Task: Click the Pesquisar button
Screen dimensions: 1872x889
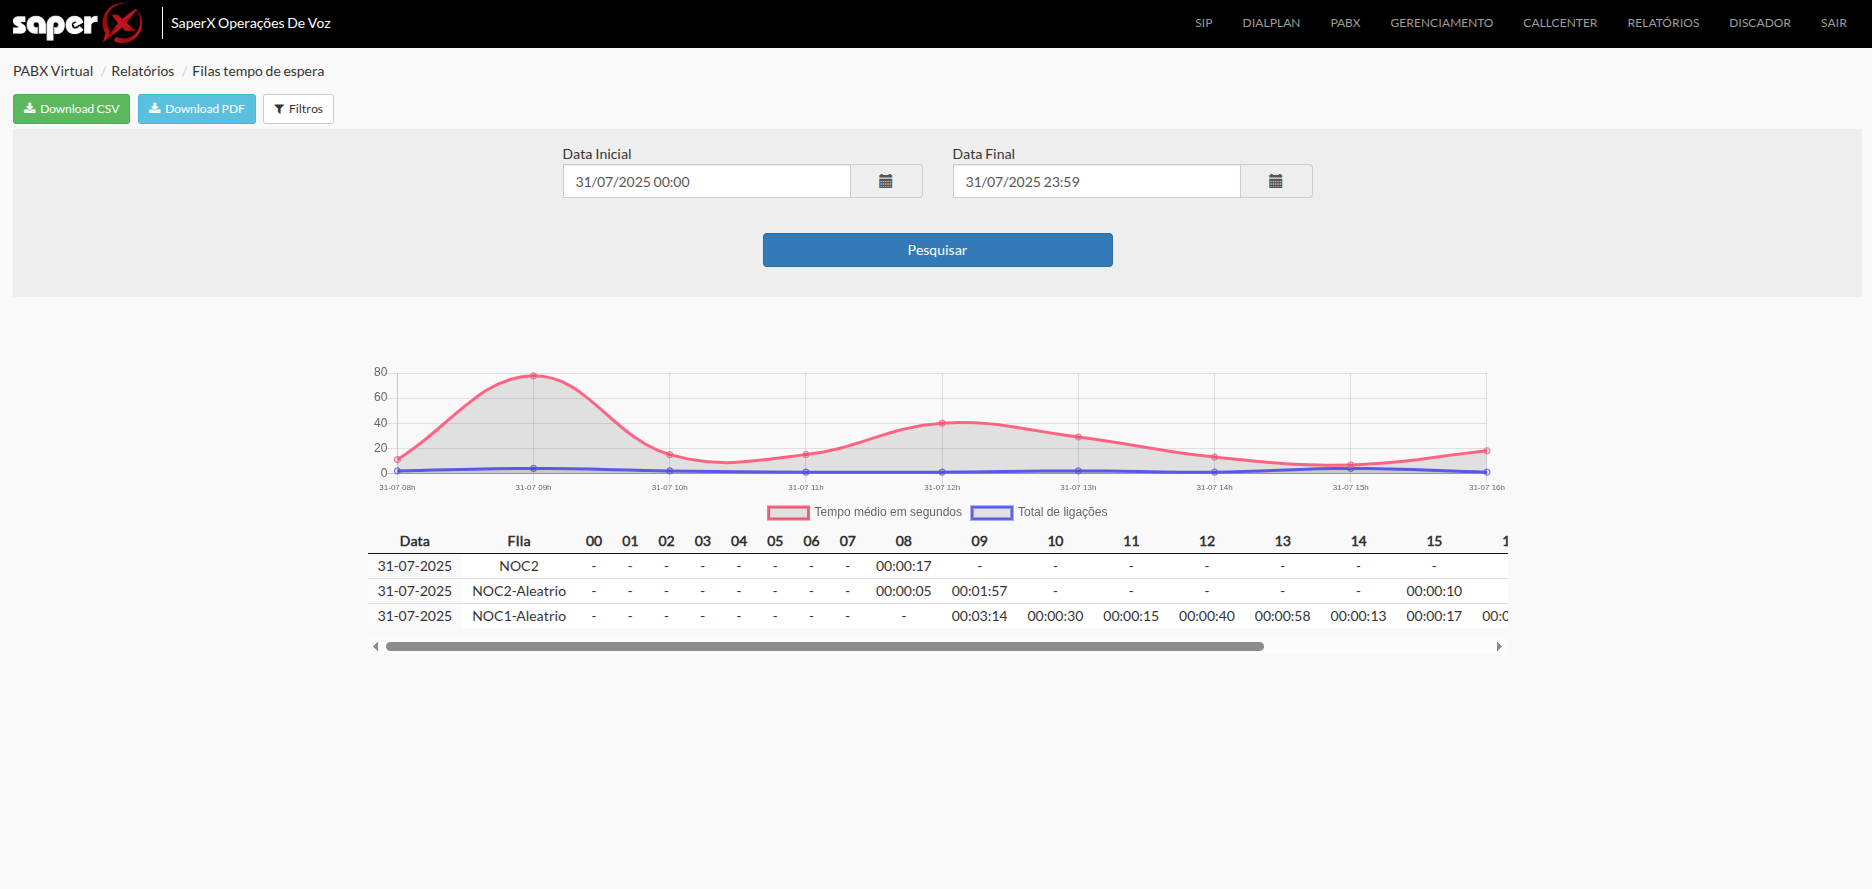Action: (937, 250)
